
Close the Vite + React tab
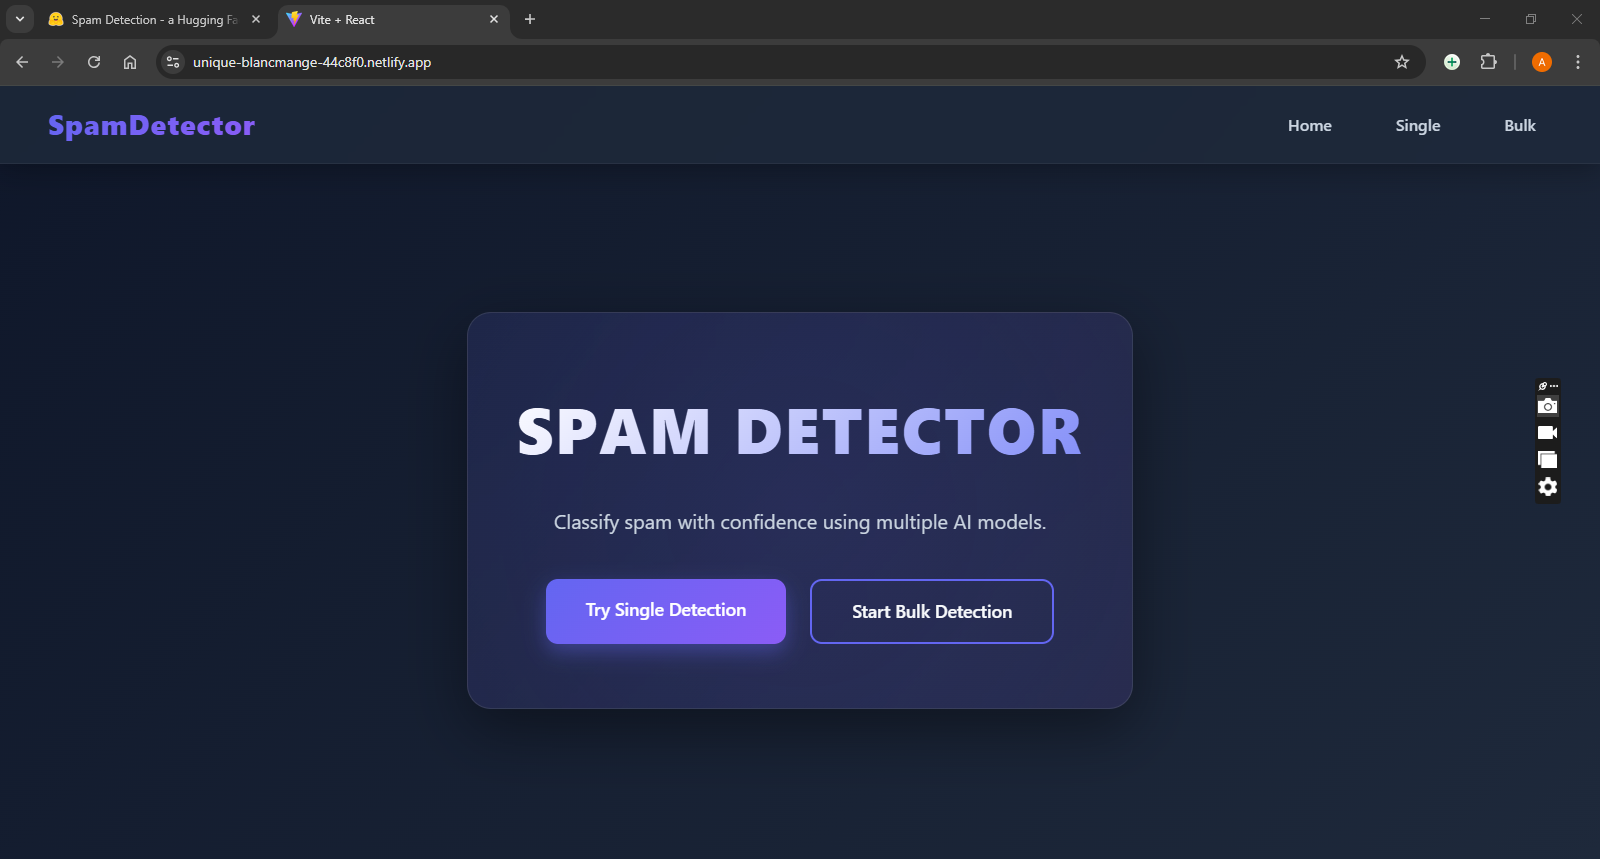tap(494, 19)
